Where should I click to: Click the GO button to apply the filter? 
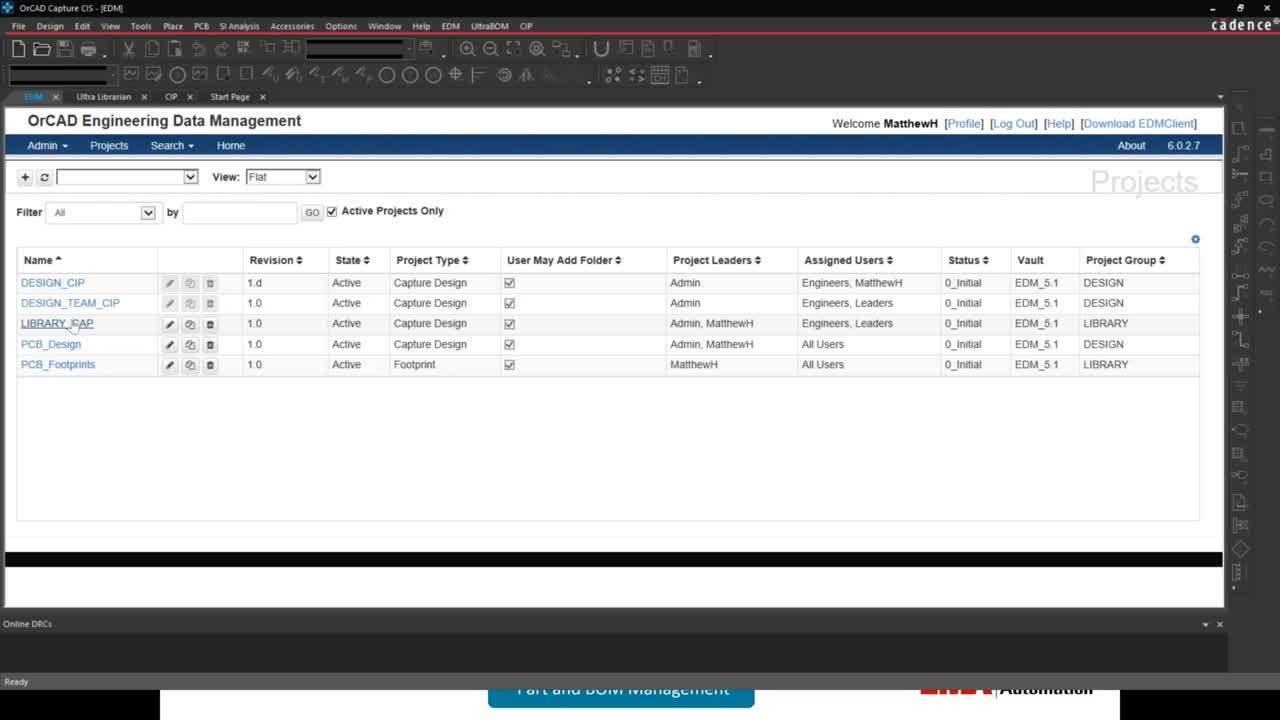(312, 212)
